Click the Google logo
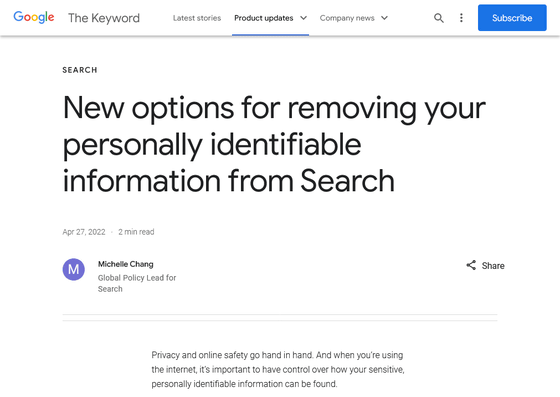The width and height of the screenshot is (560, 397). (x=34, y=17)
